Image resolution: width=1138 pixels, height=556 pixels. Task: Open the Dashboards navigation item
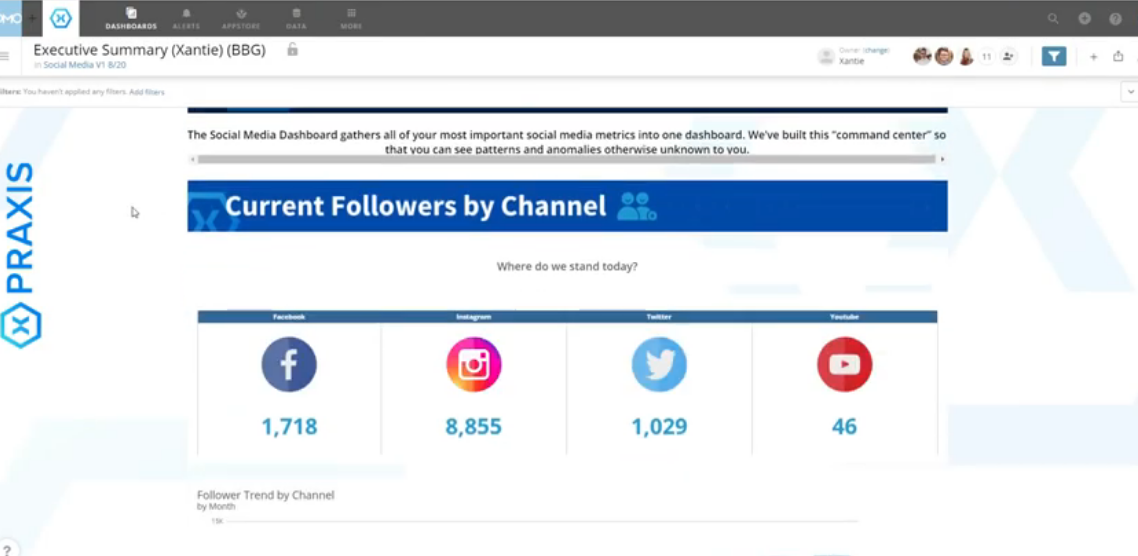pos(131,19)
